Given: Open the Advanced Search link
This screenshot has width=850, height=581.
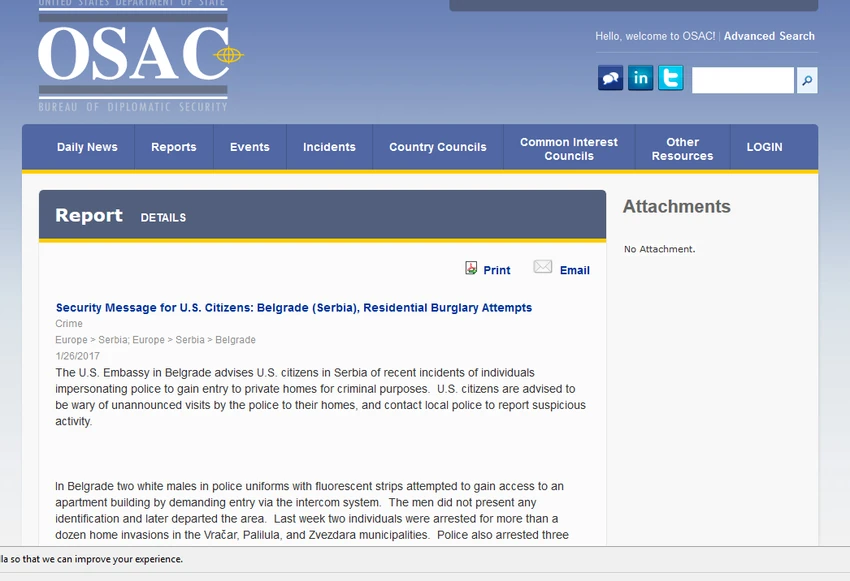Looking at the screenshot, I should (x=769, y=36).
